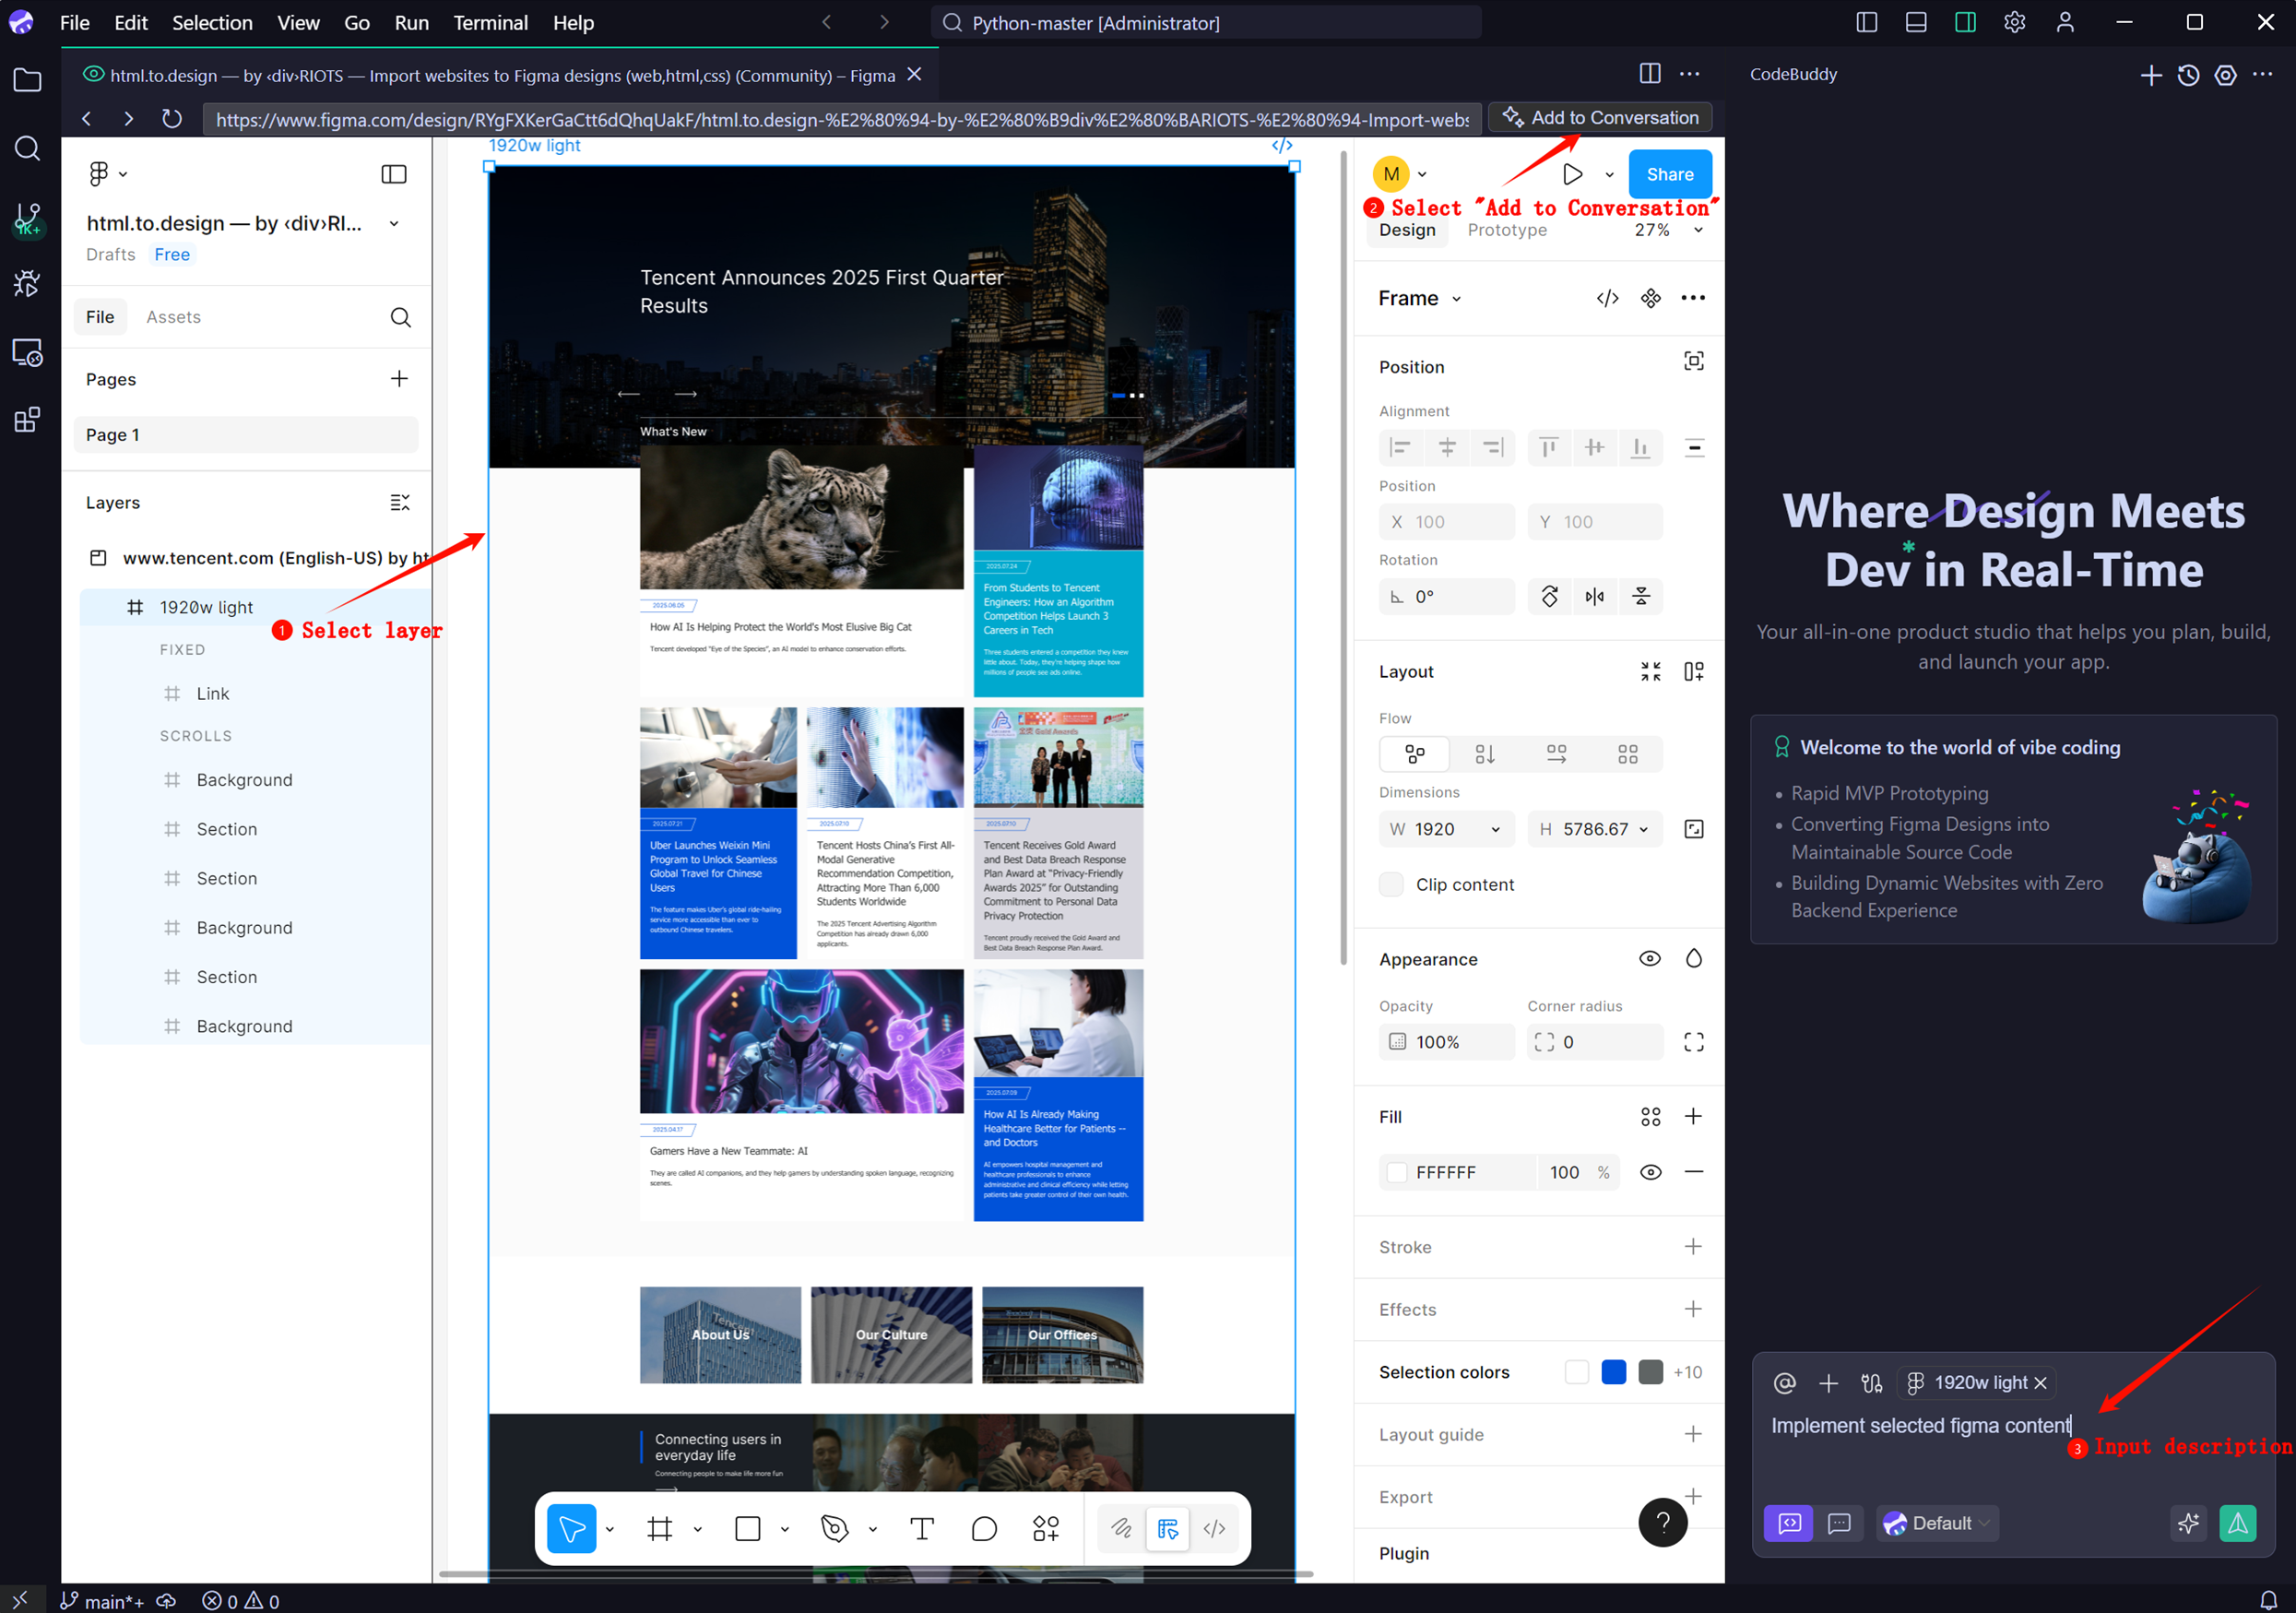Switch to the Prototype tab

pyautogui.click(x=1506, y=230)
